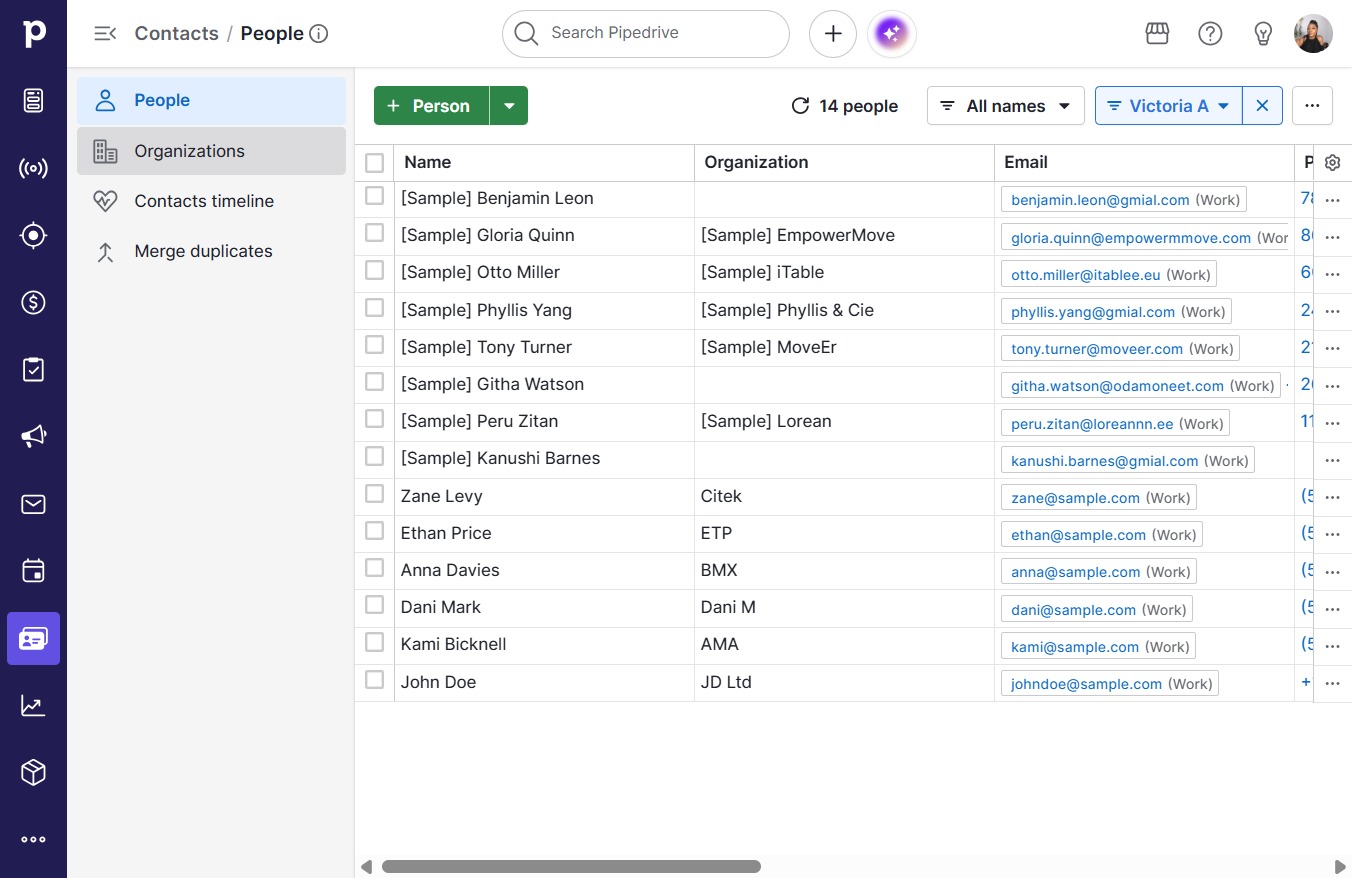The width and height of the screenshot is (1352, 878).
Task: Open user profile avatar
Action: coord(1313,34)
